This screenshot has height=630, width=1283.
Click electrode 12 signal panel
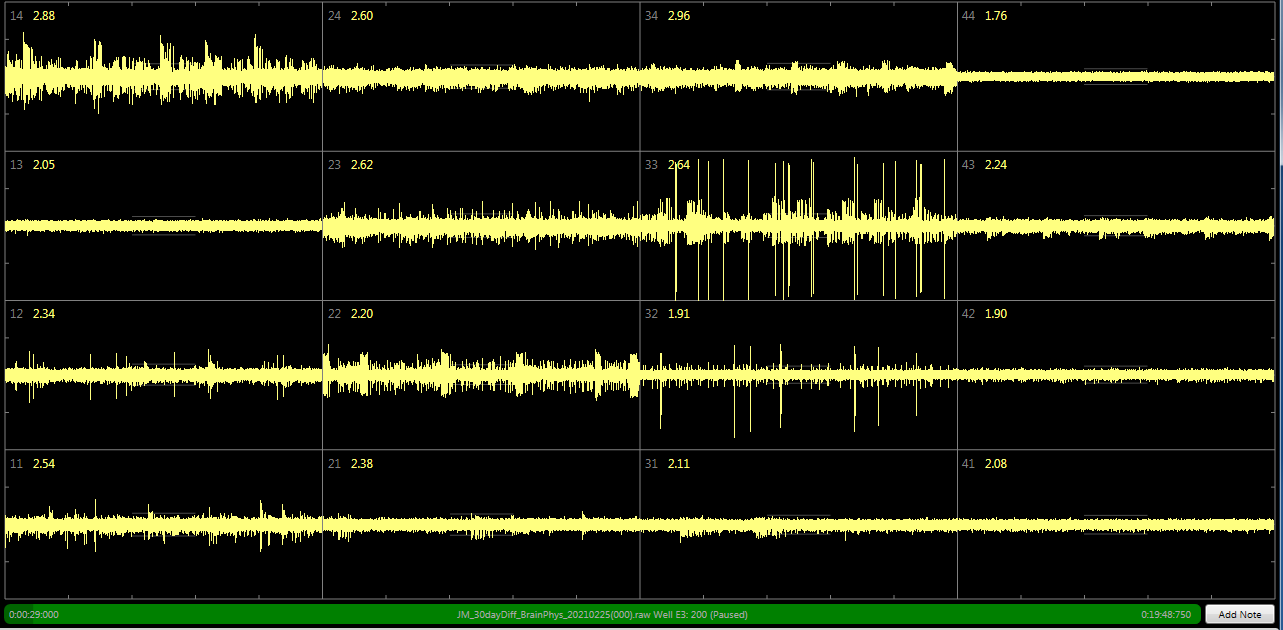[x=164, y=375]
